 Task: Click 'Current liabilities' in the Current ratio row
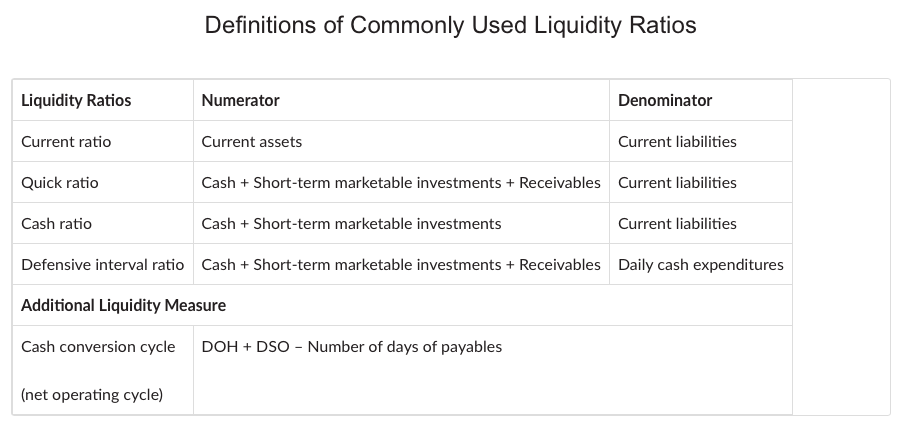click(677, 142)
